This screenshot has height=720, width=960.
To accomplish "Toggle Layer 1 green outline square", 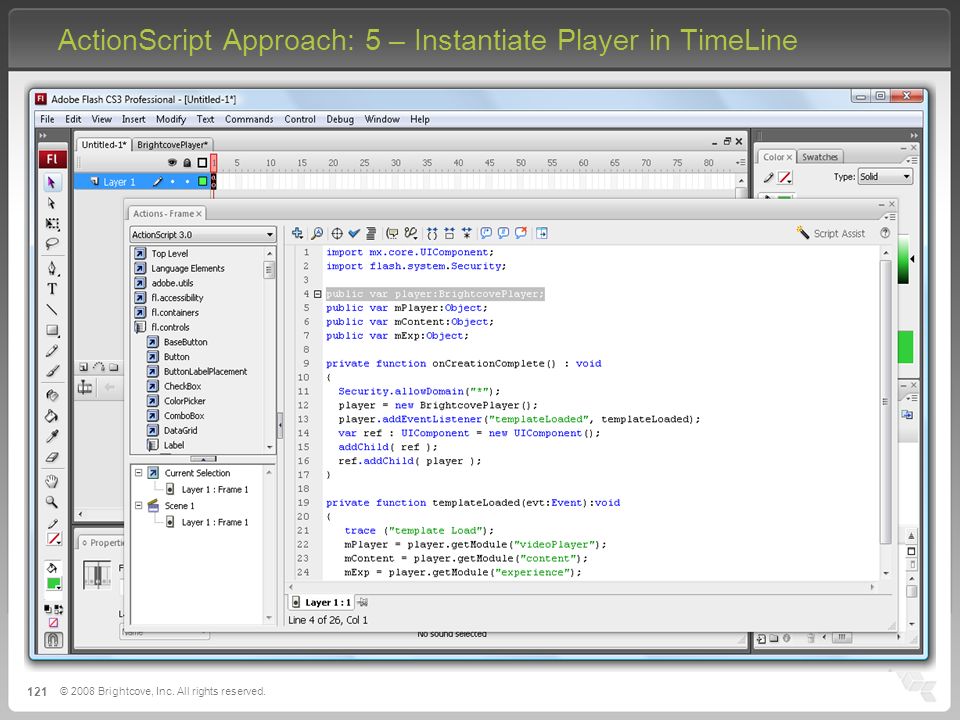I will click(202, 182).
